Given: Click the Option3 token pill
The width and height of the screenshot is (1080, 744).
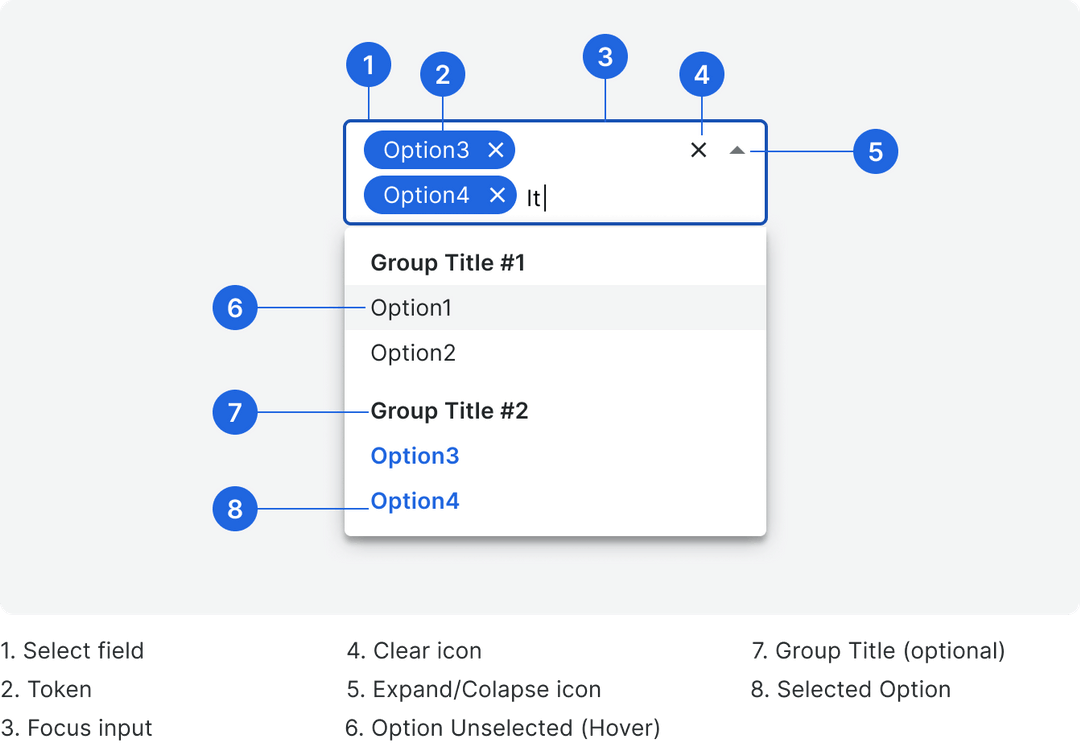Looking at the screenshot, I should 425,149.
